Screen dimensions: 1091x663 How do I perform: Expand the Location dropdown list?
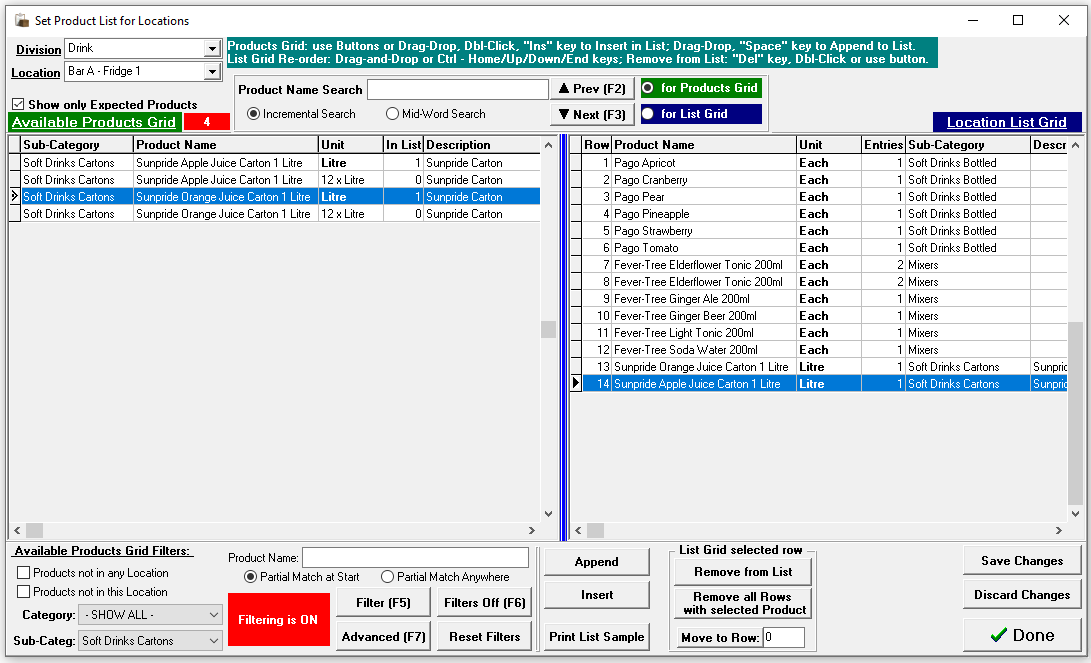click(212, 72)
